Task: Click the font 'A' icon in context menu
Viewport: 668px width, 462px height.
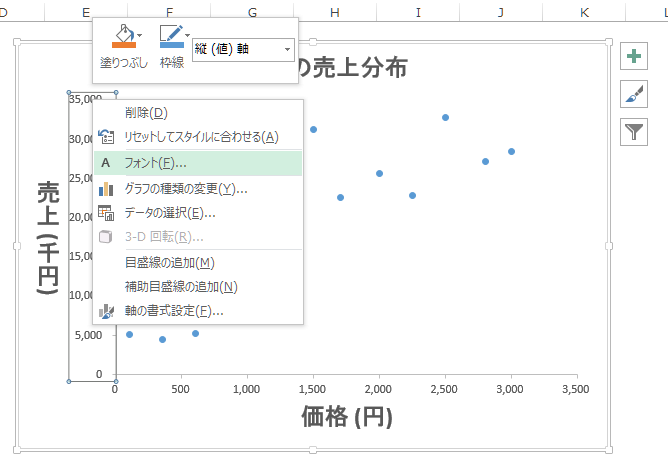Action: point(106,163)
